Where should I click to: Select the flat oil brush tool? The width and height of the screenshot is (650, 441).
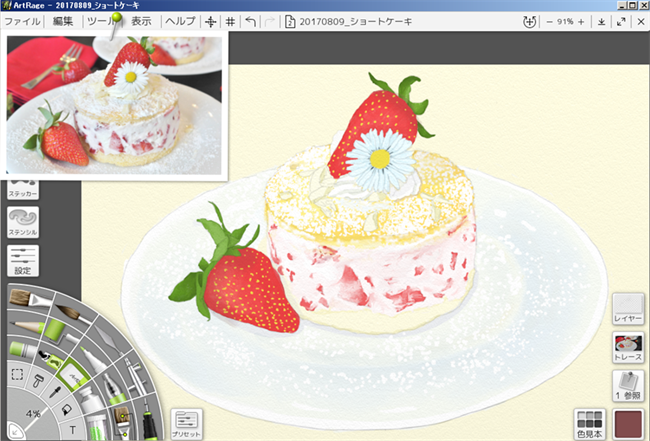(x=28, y=298)
